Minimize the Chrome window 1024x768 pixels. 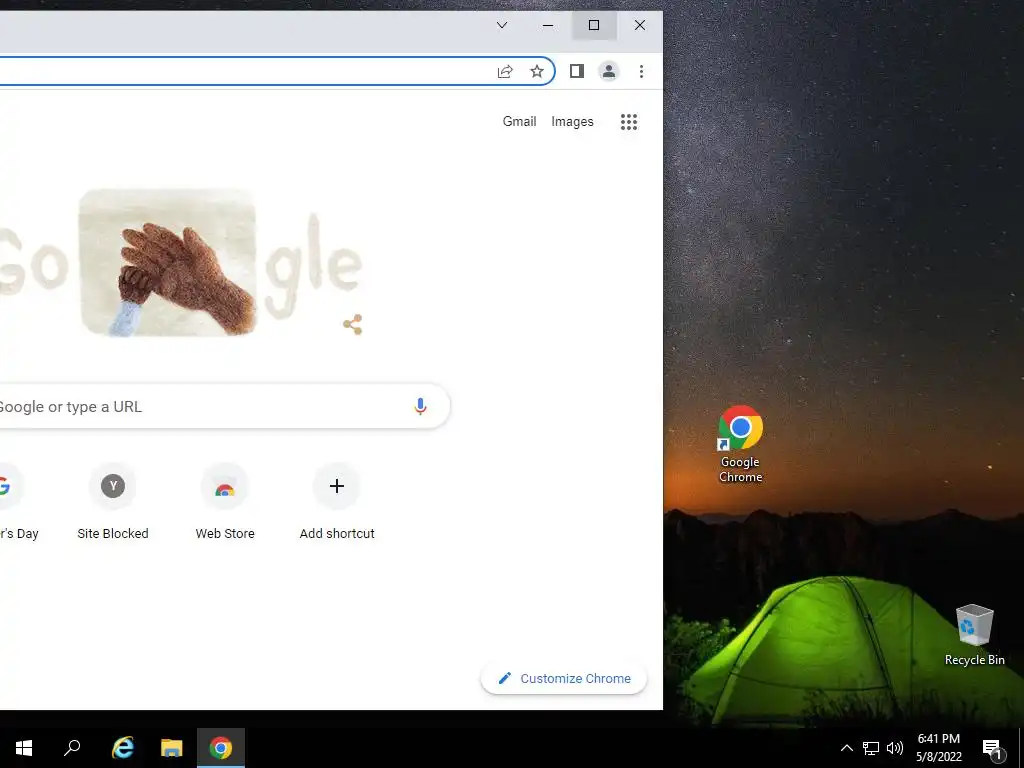coord(548,25)
